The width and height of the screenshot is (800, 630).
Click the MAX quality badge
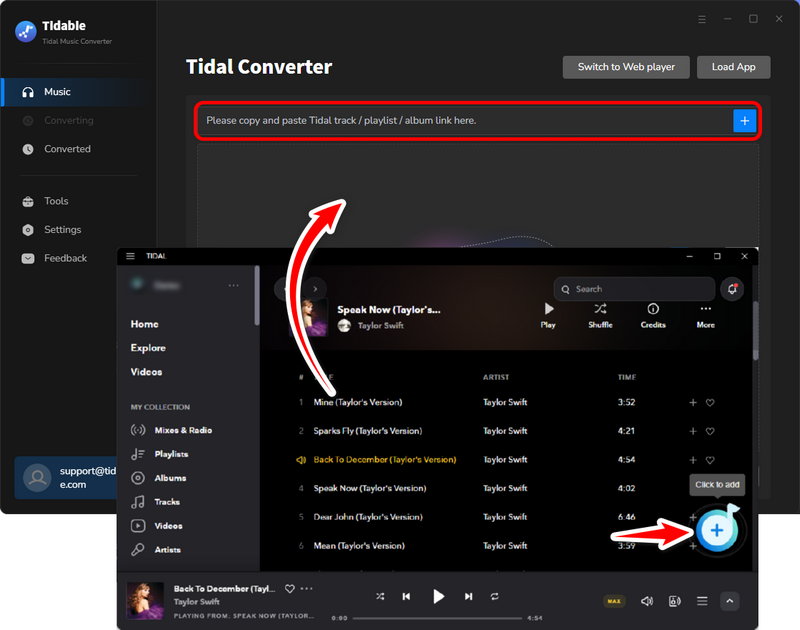click(x=614, y=601)
